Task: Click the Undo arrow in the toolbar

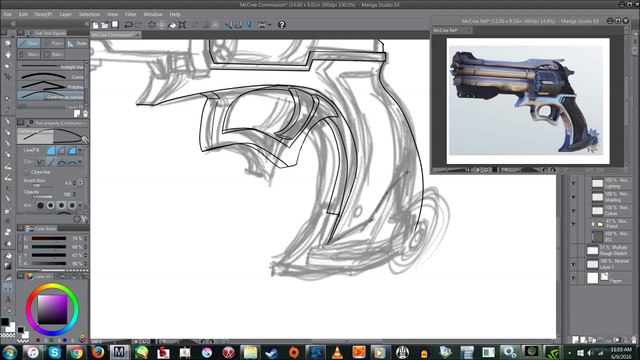Action: [x=128, y=25]
